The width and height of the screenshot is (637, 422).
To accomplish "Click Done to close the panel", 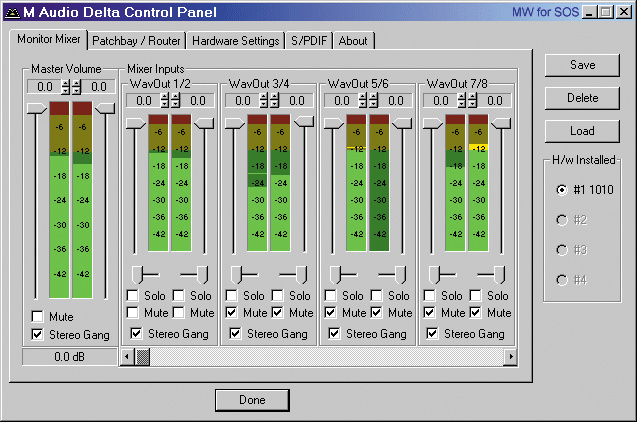I will tap(252, 400).
